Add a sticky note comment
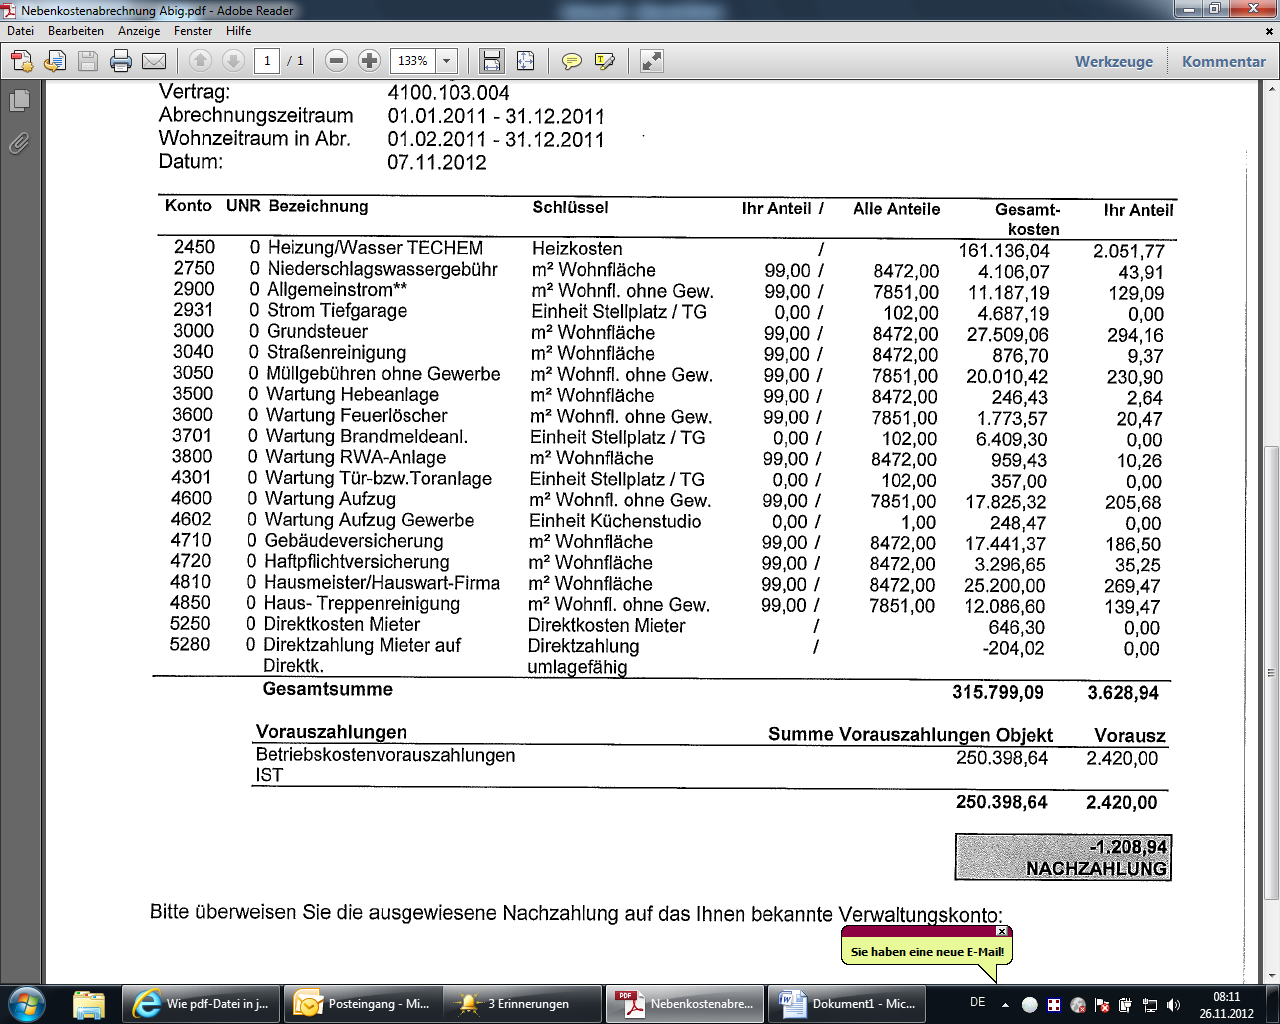 click(x=571, y=61)
